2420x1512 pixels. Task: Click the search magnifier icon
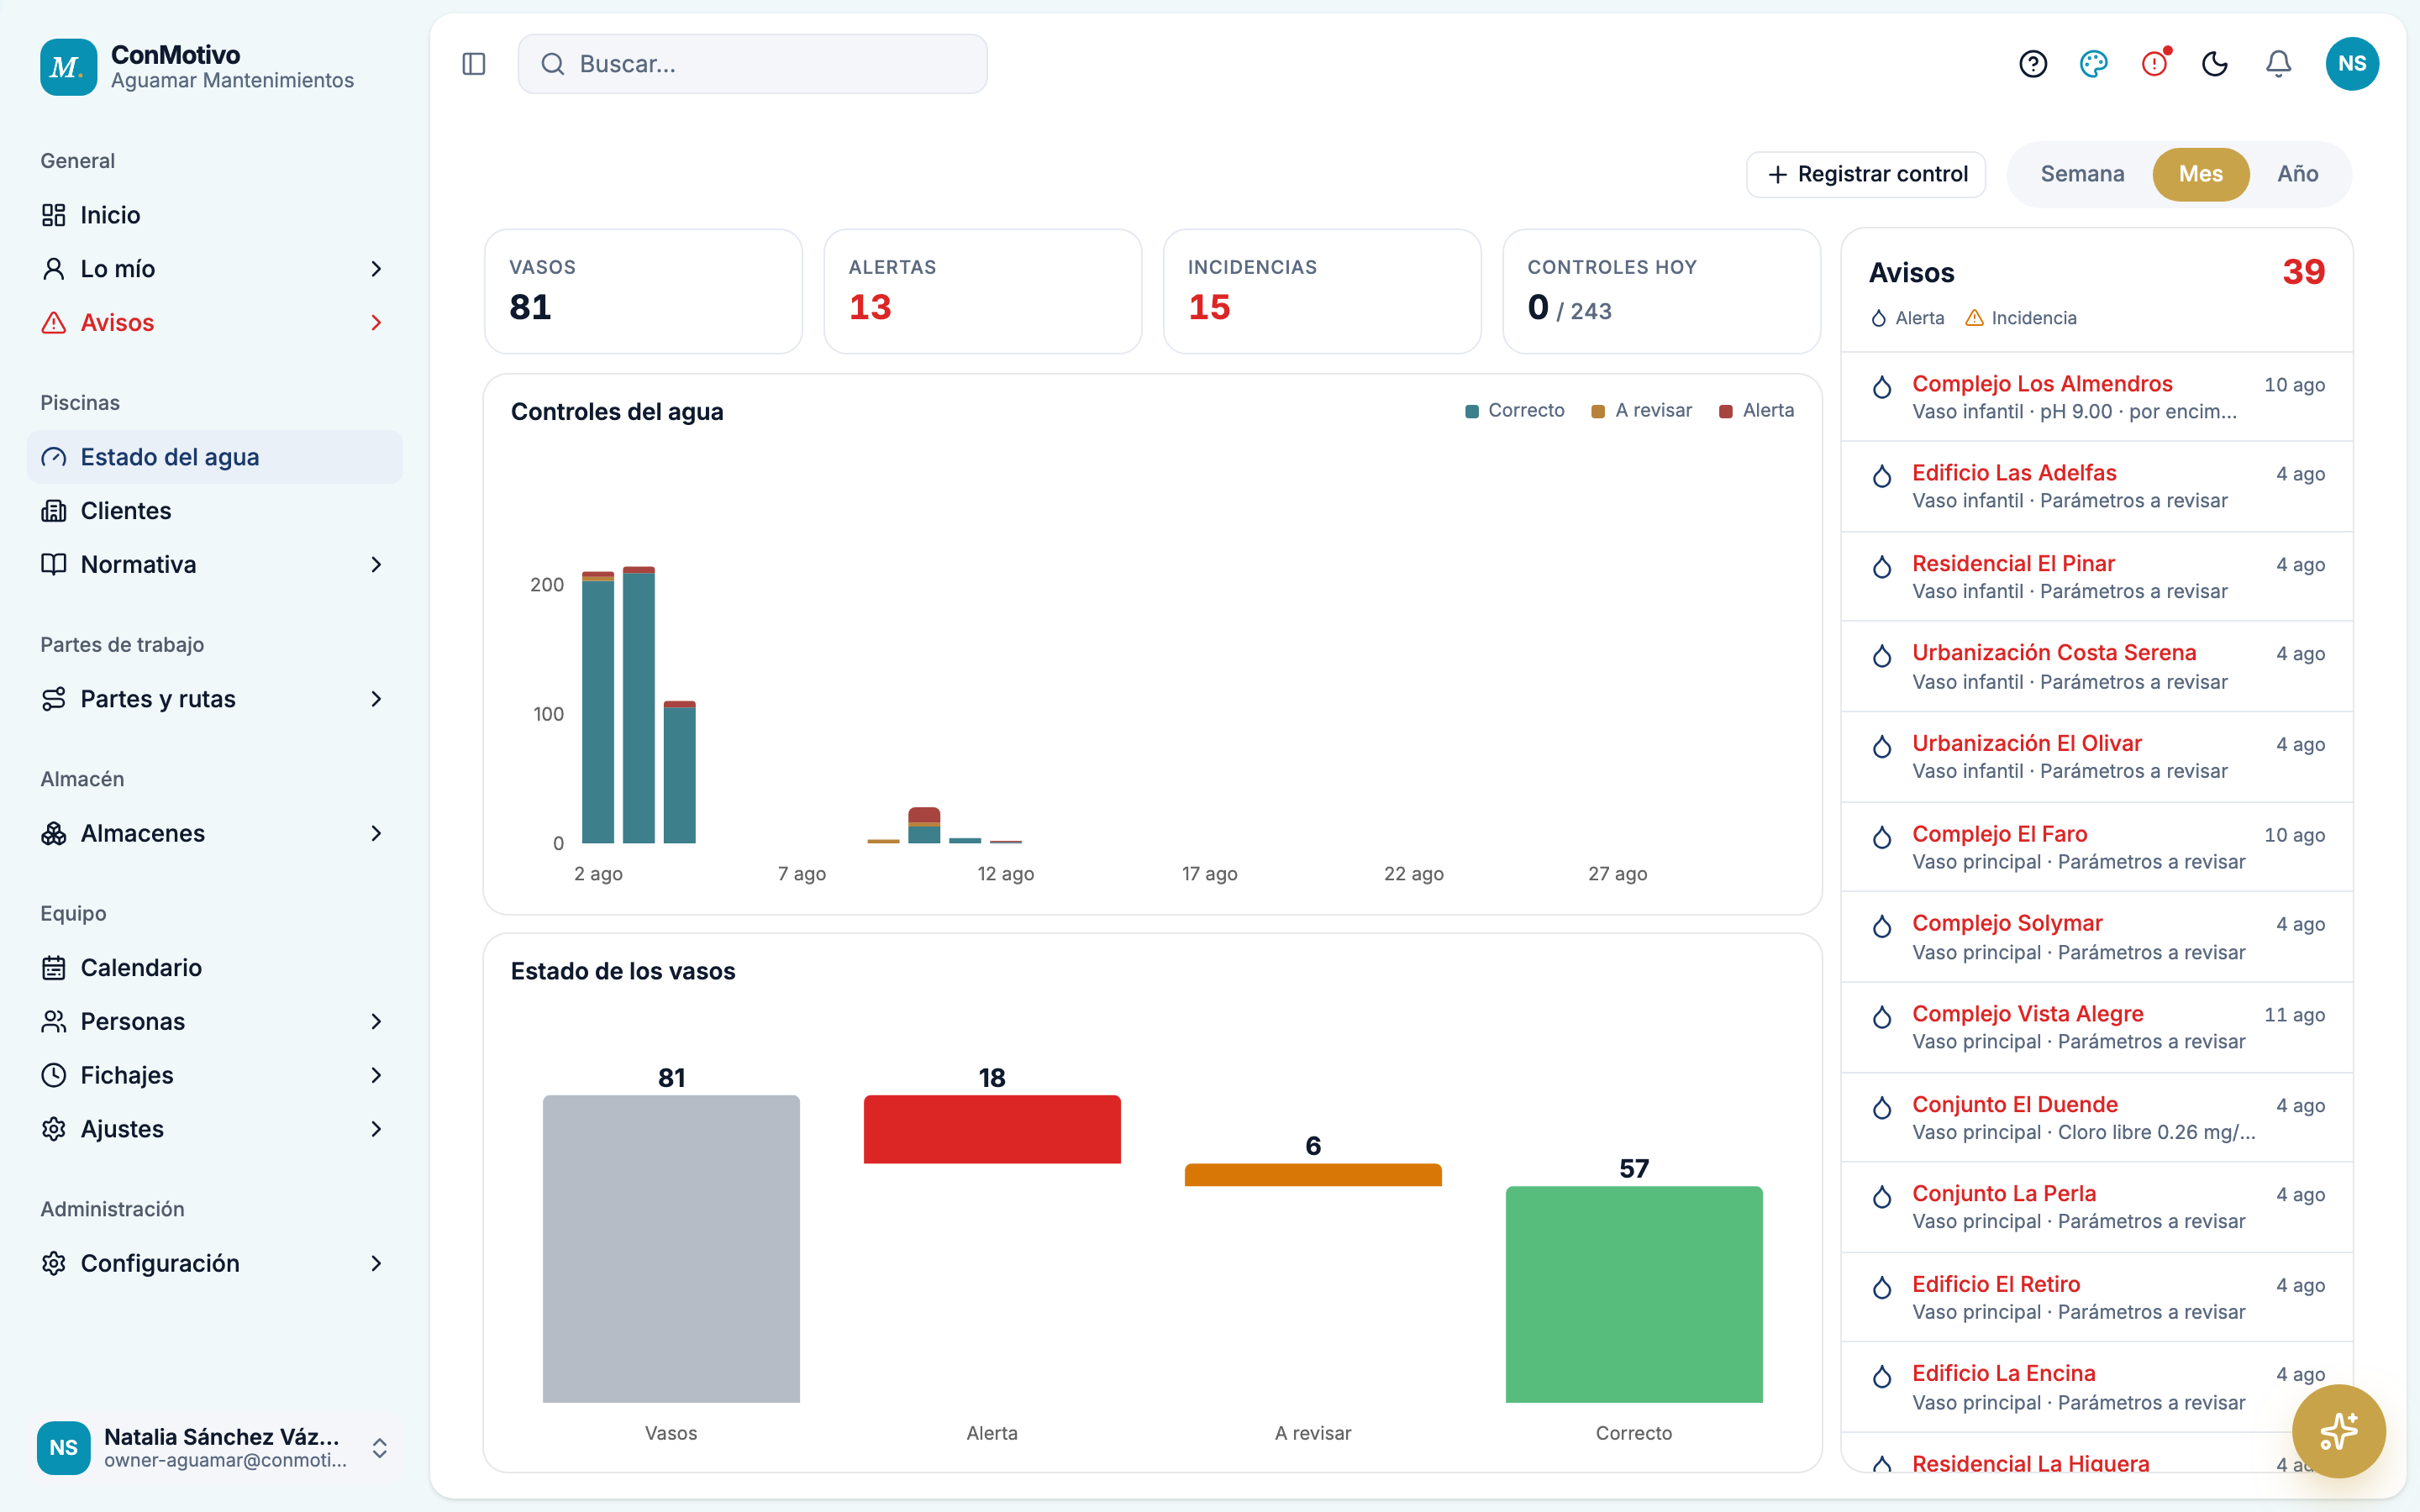coord(553,64)
